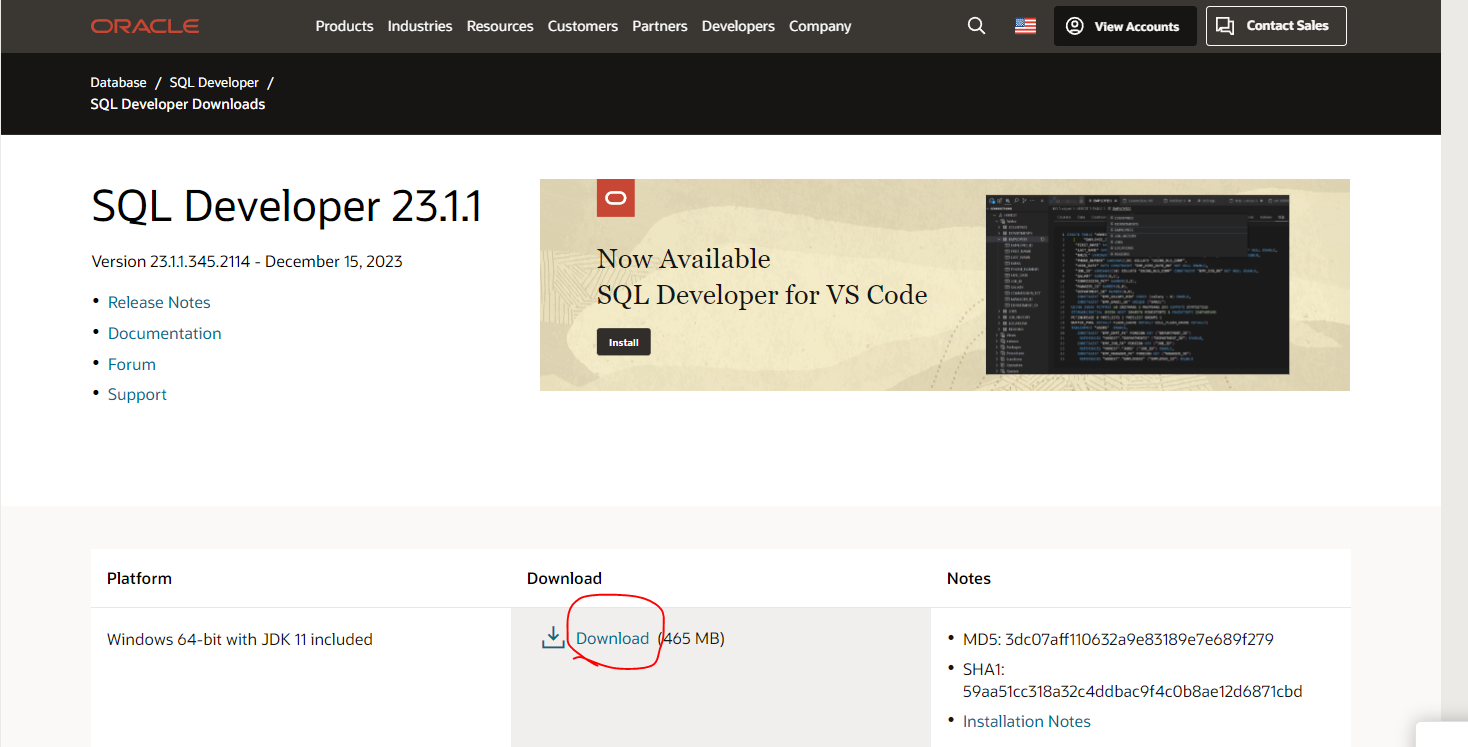The height and width of the screenshot is (747, 1468).
Task: Click the SHA1 checksum value
Action: click(x=1133, y=691)
